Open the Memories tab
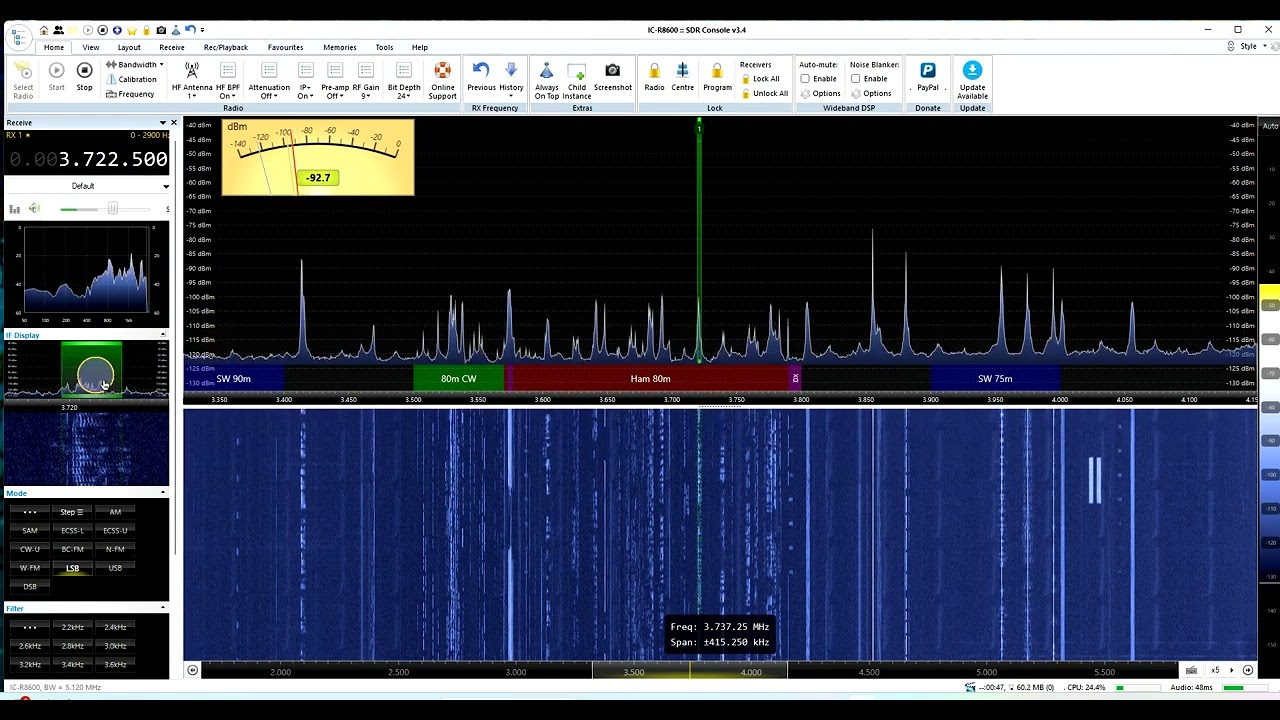 339,47
